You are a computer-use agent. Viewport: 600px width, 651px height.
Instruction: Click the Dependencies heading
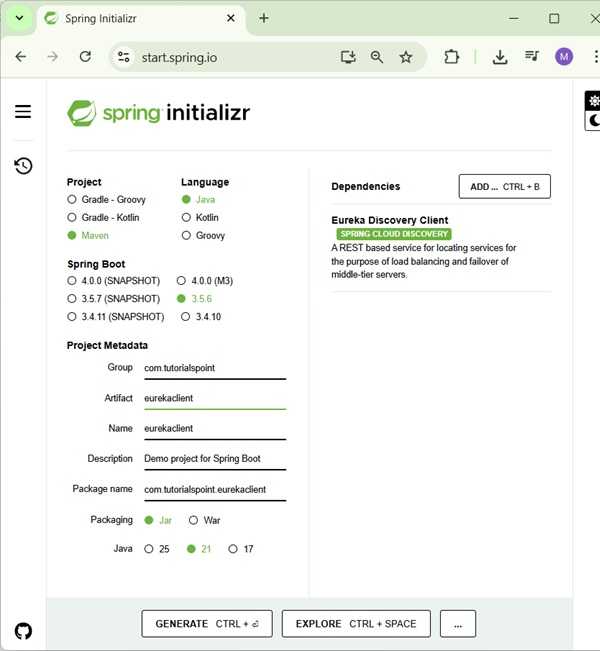tap(365, 186)
